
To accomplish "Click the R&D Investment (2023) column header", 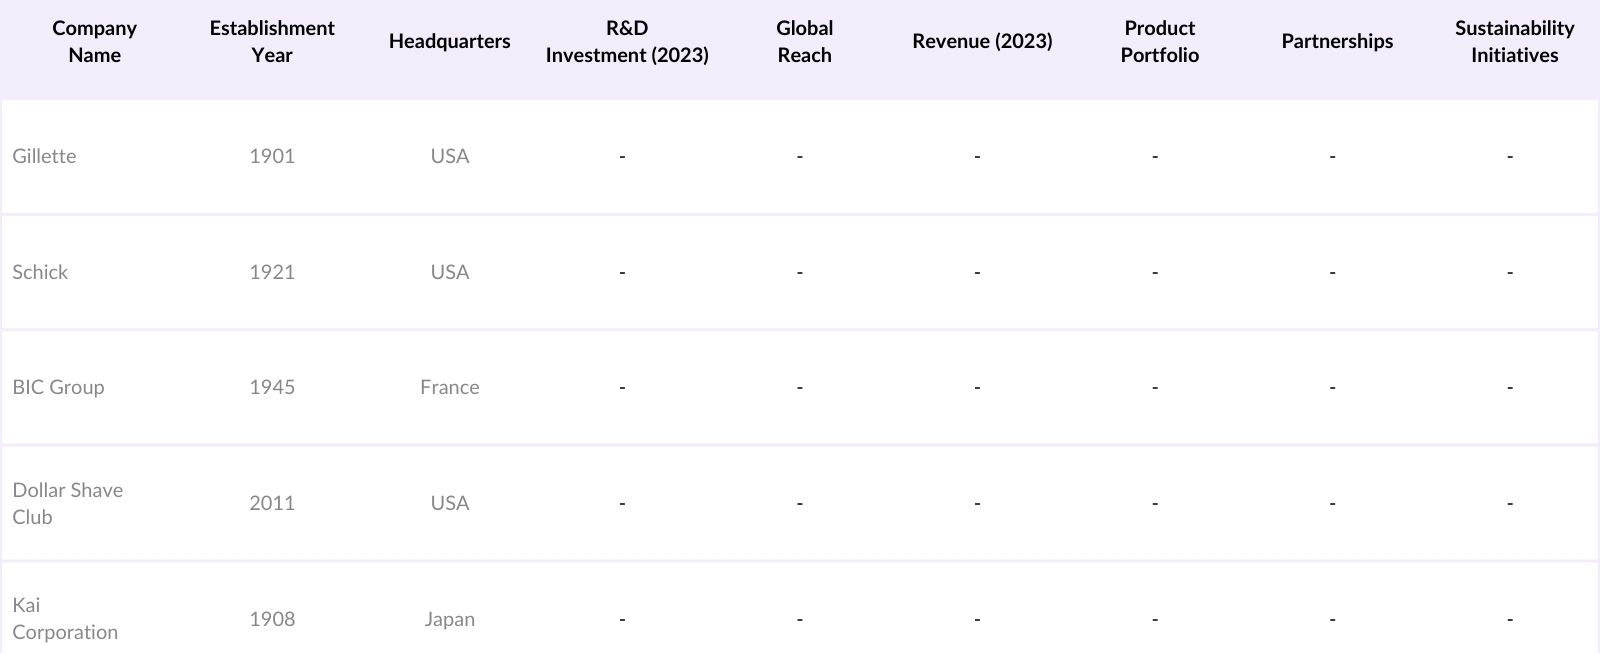I will (x=627, y=41).
